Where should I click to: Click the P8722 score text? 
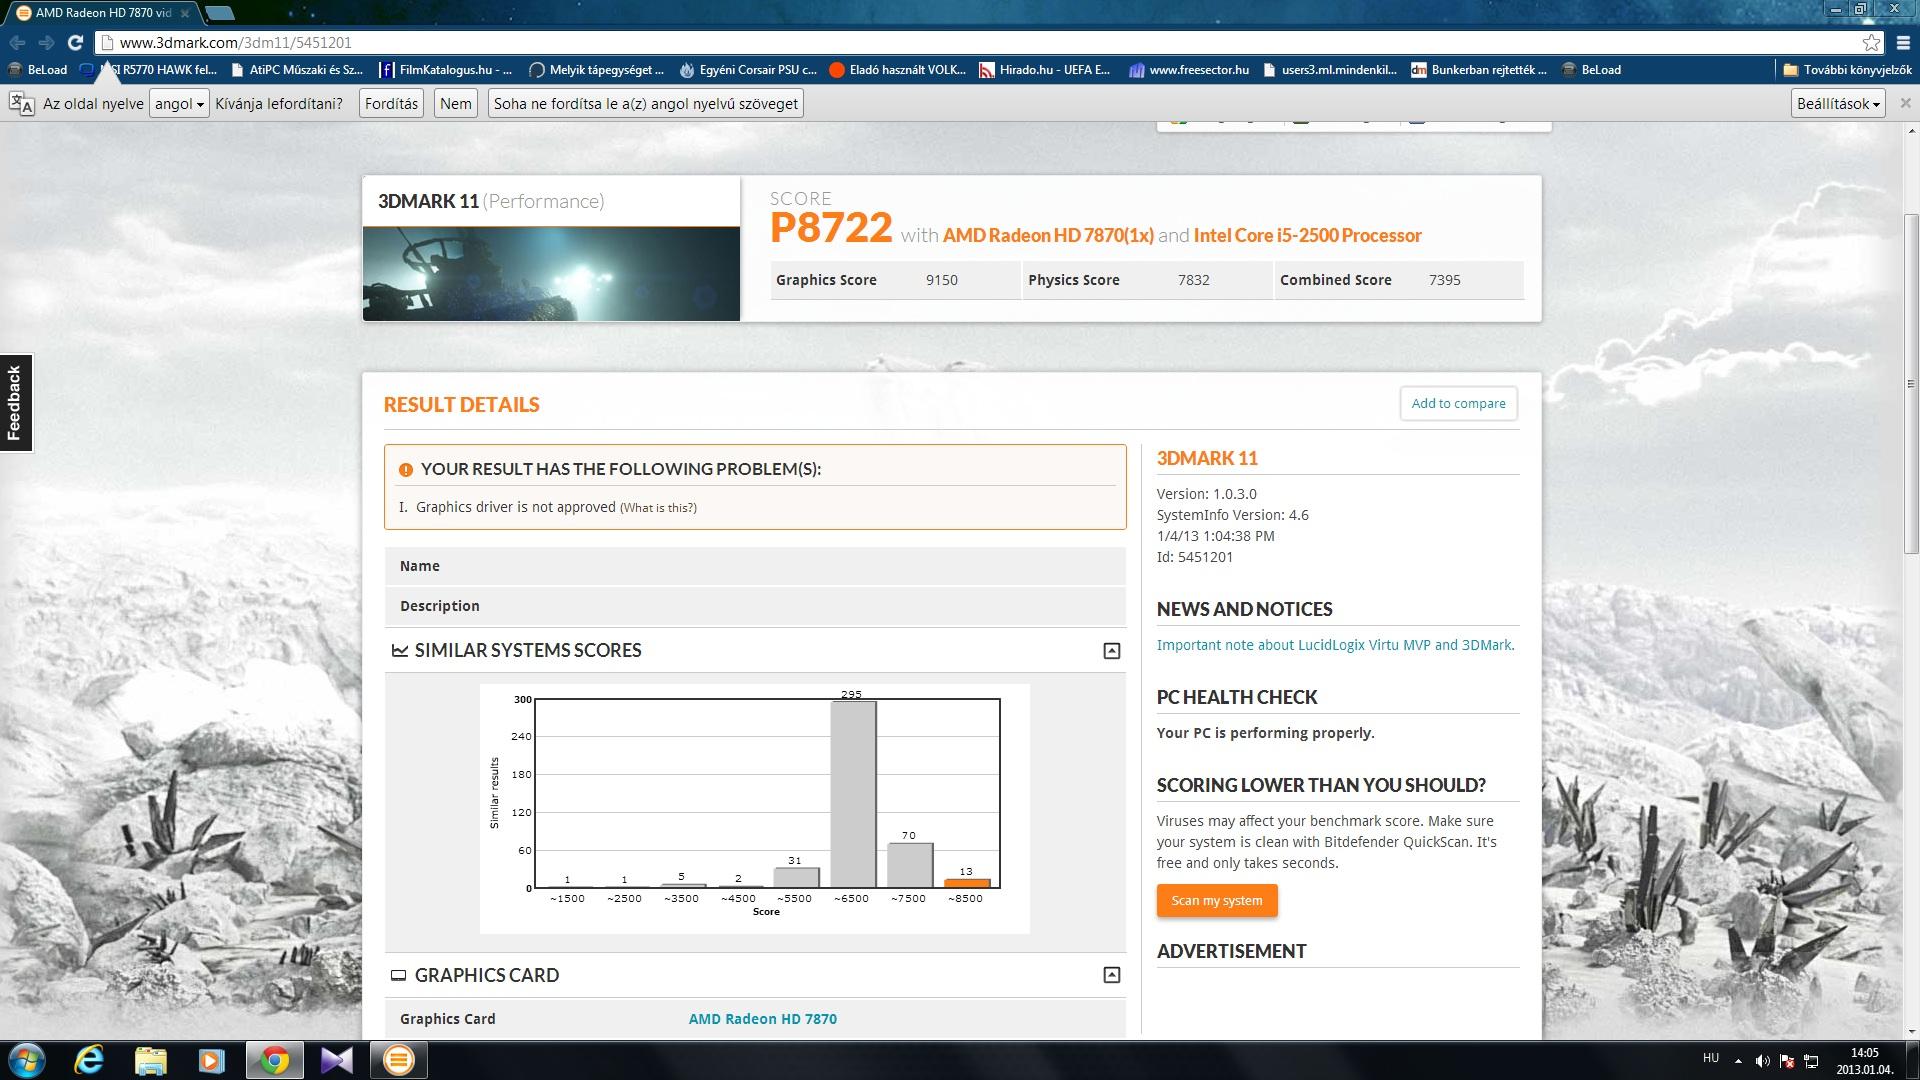pos(831,228)
